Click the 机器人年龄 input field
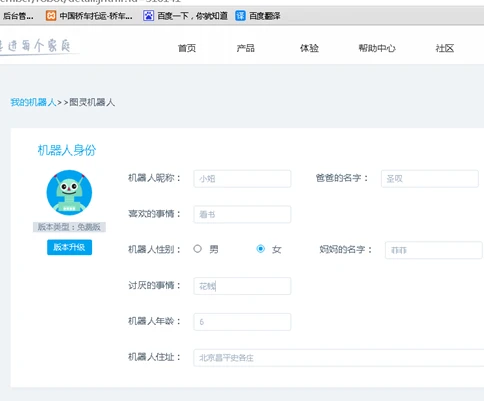 point(242,322)
